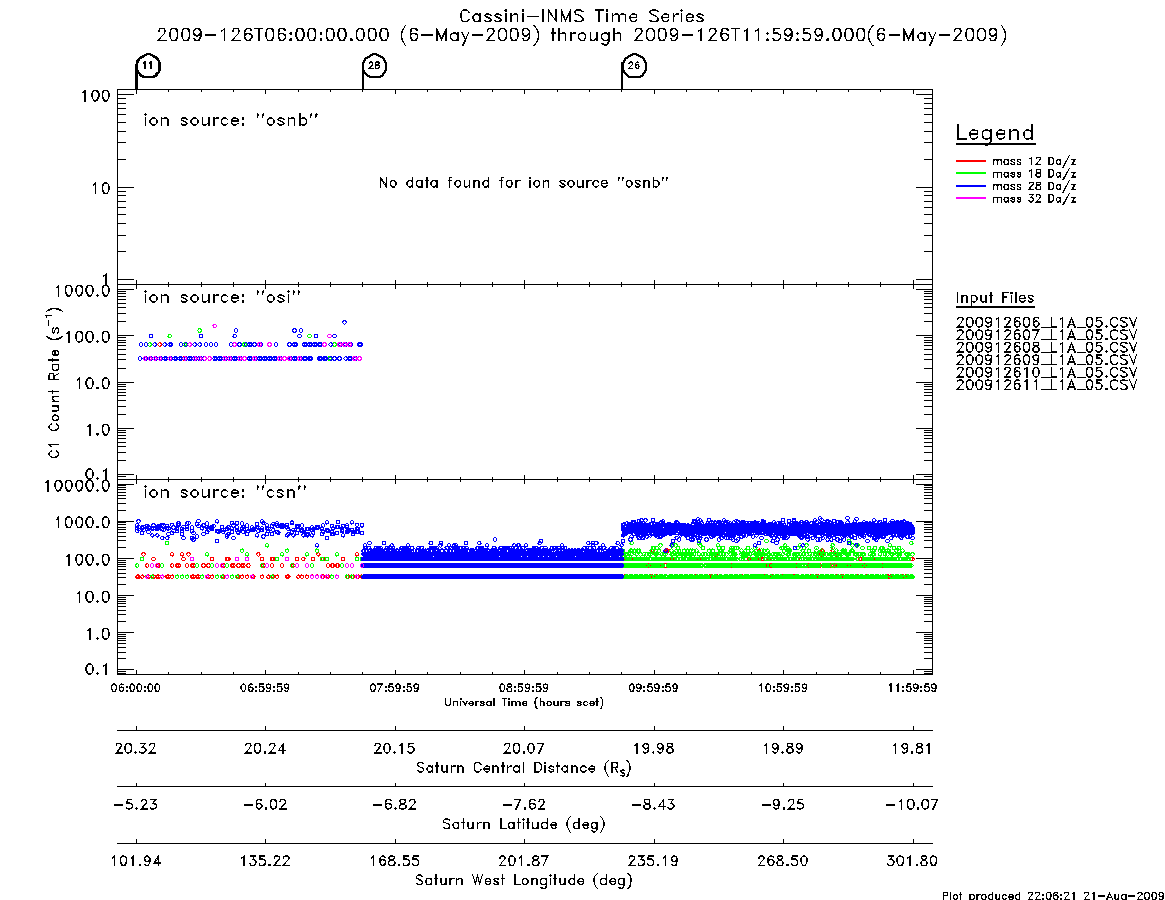Click the -5.23 latitude value
Viewport: 1165px width, 900px height.
click(x=135, y=805)
